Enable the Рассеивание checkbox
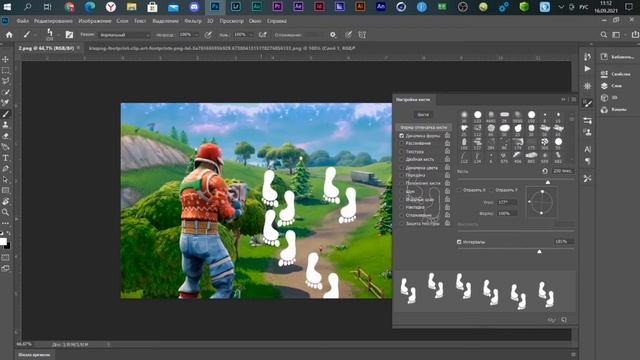Viewport: 640px width, 360px height. coord(402,144)
